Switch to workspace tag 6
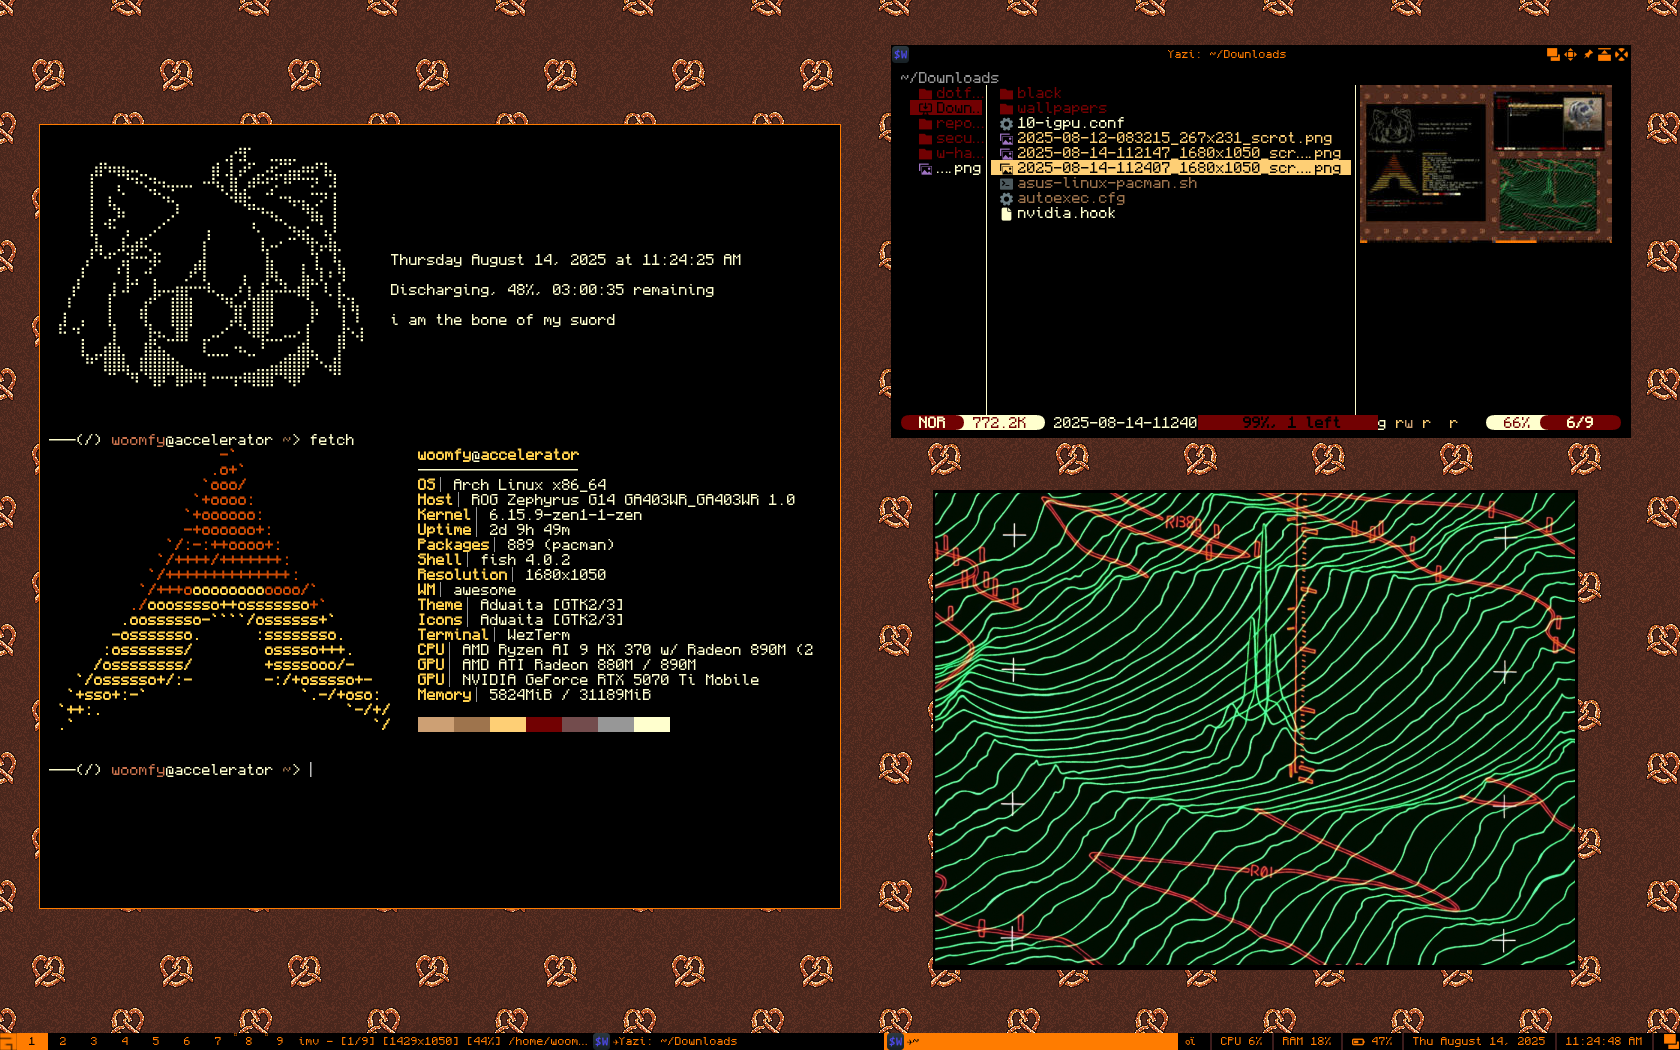The width and height of the screenshot is (1680, 1050). (186, 1041)
